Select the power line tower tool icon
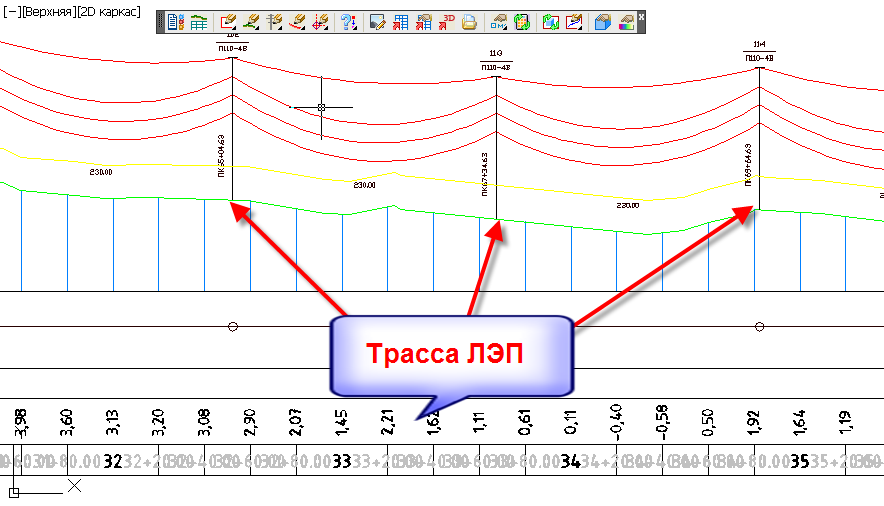Viewport: 884px width, 506px height. (274, 21)
